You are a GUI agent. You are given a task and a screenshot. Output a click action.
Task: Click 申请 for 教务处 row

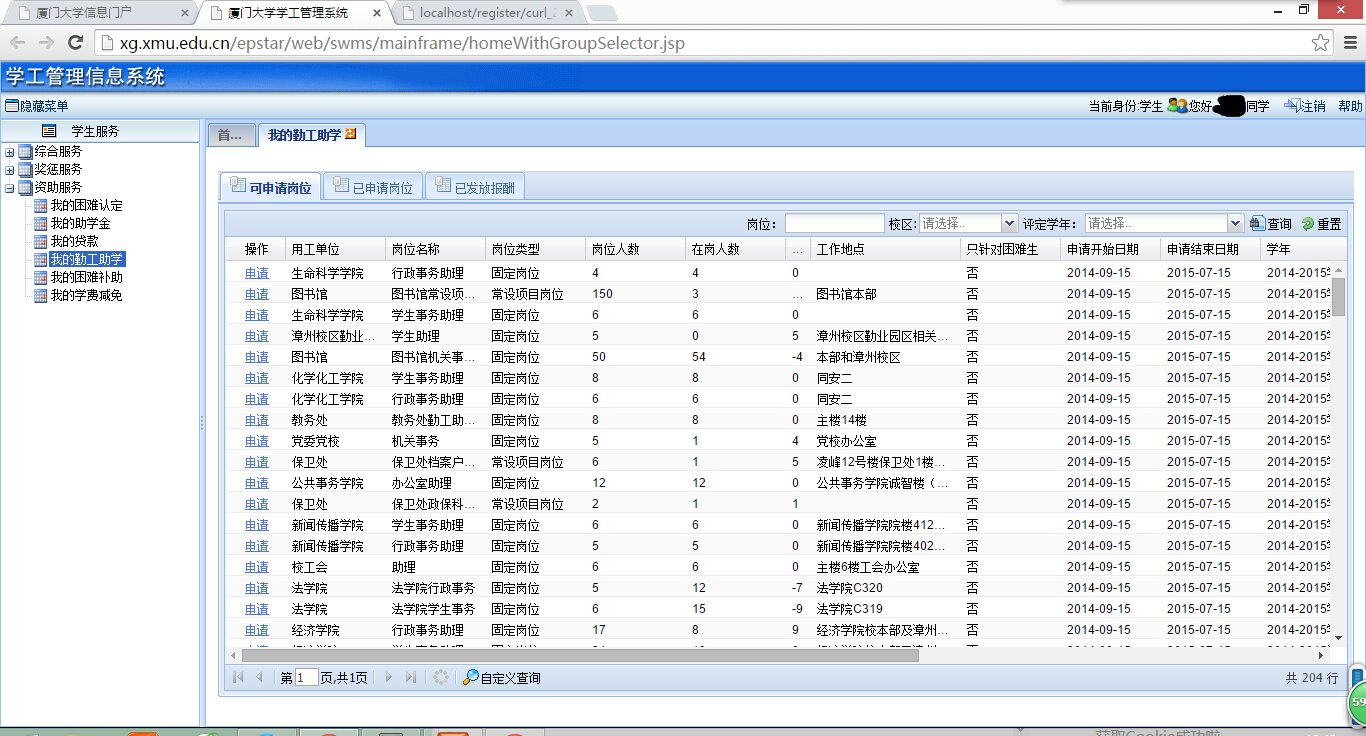tap(257, 420)
